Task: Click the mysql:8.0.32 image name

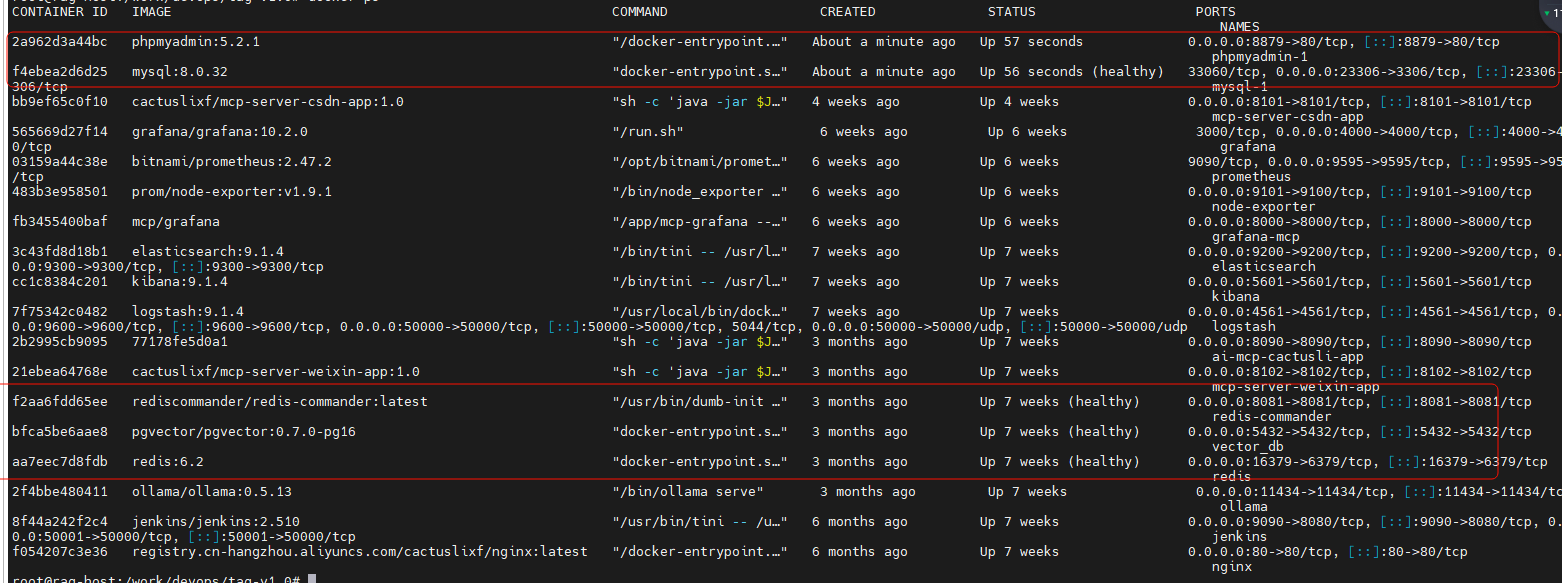Action: click(179, 72)
